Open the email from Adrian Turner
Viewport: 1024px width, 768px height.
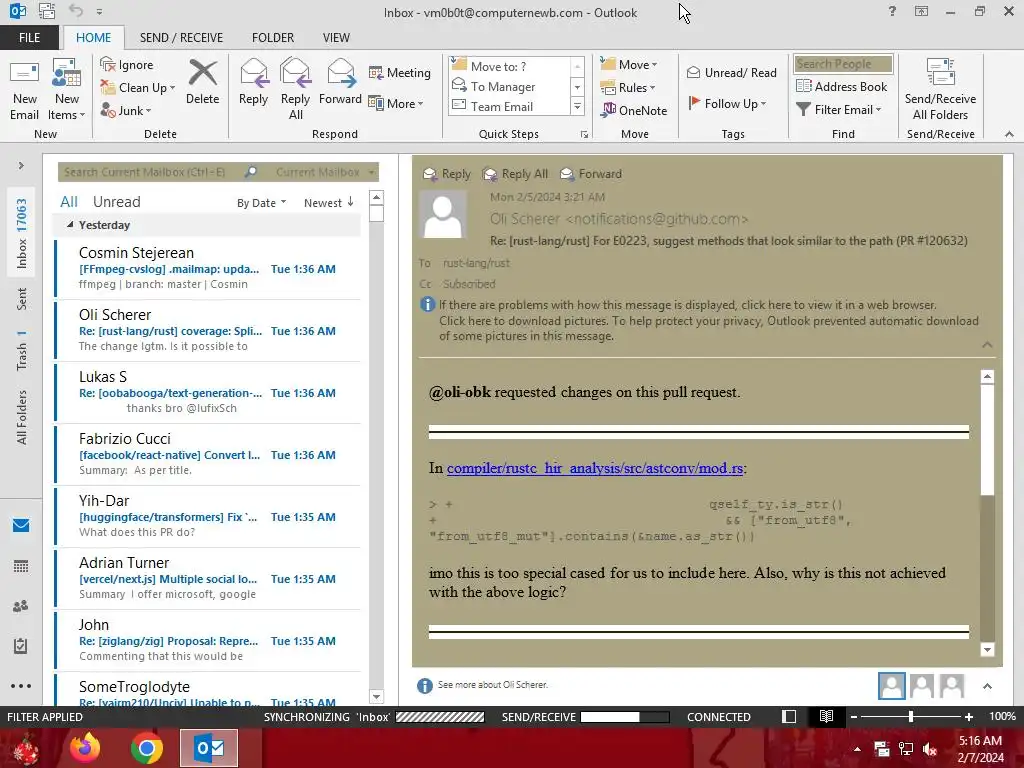pos(208,578)
